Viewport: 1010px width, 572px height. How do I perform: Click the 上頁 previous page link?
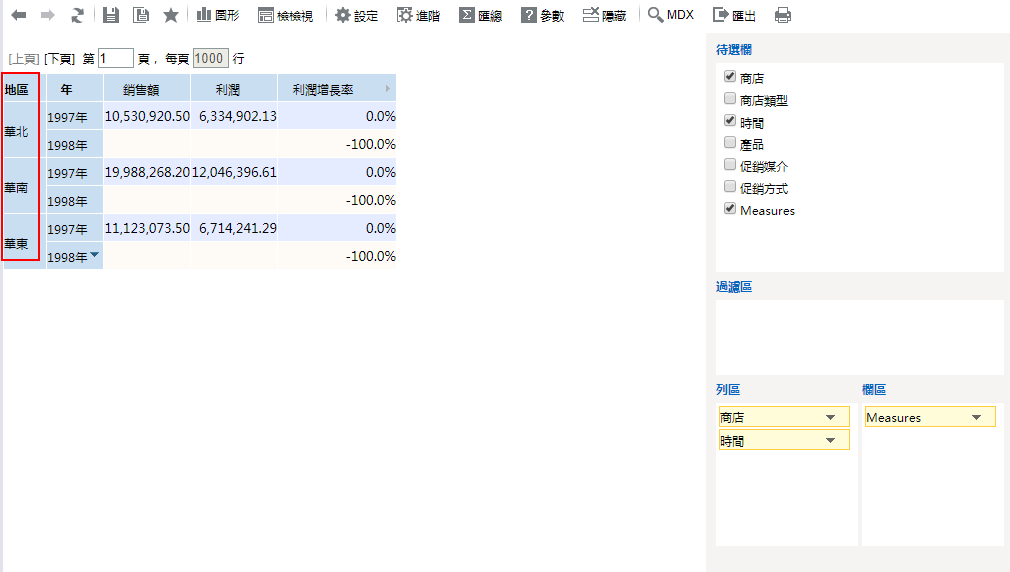pos(23,59)
